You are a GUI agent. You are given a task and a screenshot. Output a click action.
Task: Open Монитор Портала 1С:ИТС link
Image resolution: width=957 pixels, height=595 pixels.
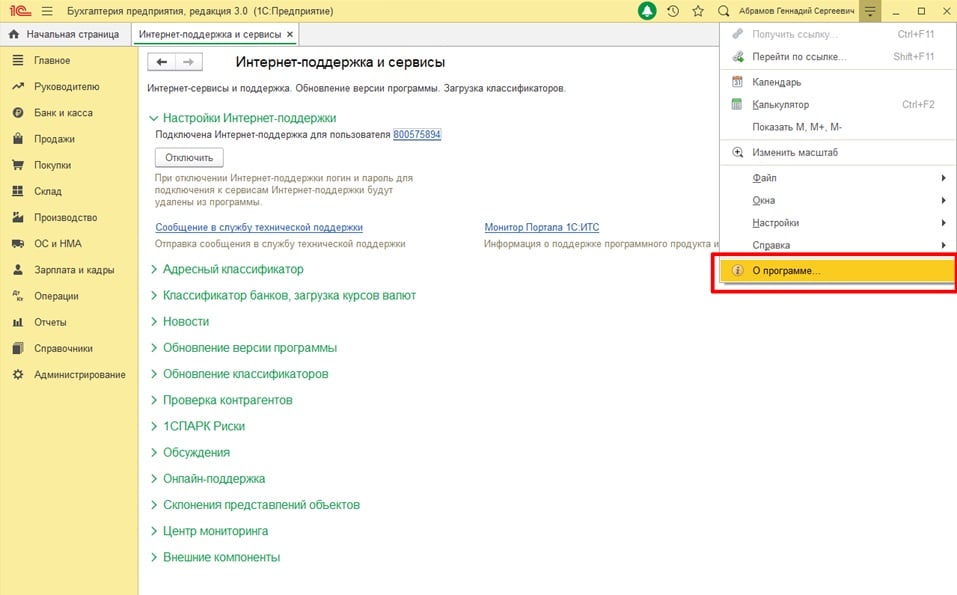click(x=541, y=228)
